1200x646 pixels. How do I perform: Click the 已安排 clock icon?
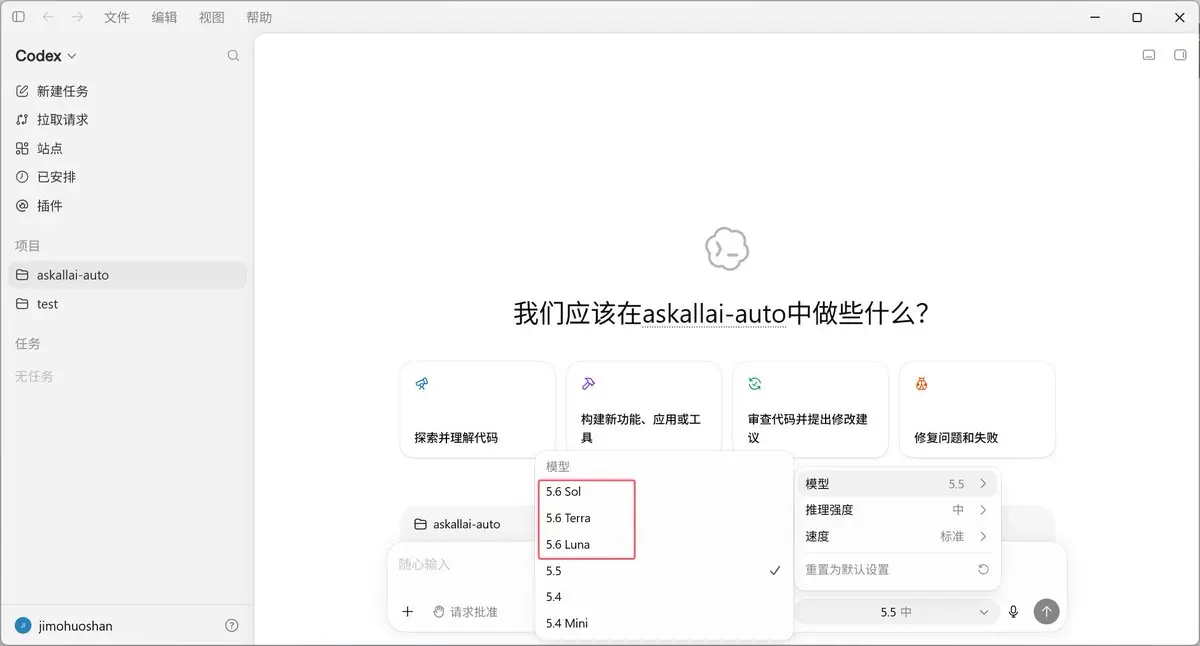pyautogui.click(x=22, y=177)
